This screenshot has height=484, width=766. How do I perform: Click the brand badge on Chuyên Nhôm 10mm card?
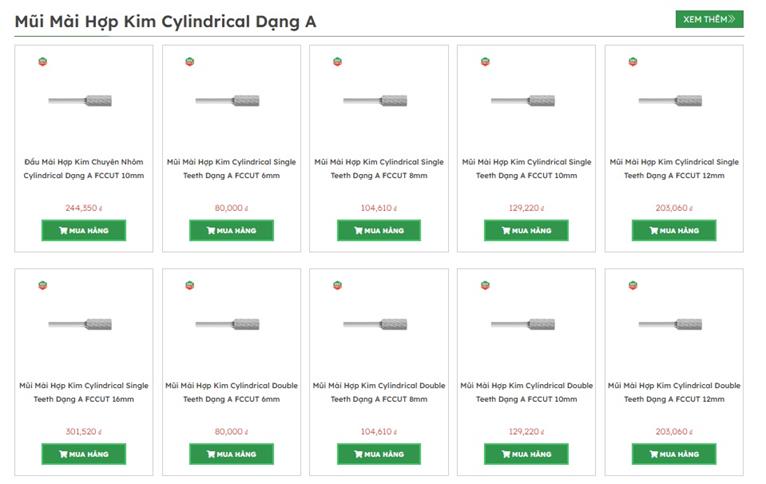(42, 62)
